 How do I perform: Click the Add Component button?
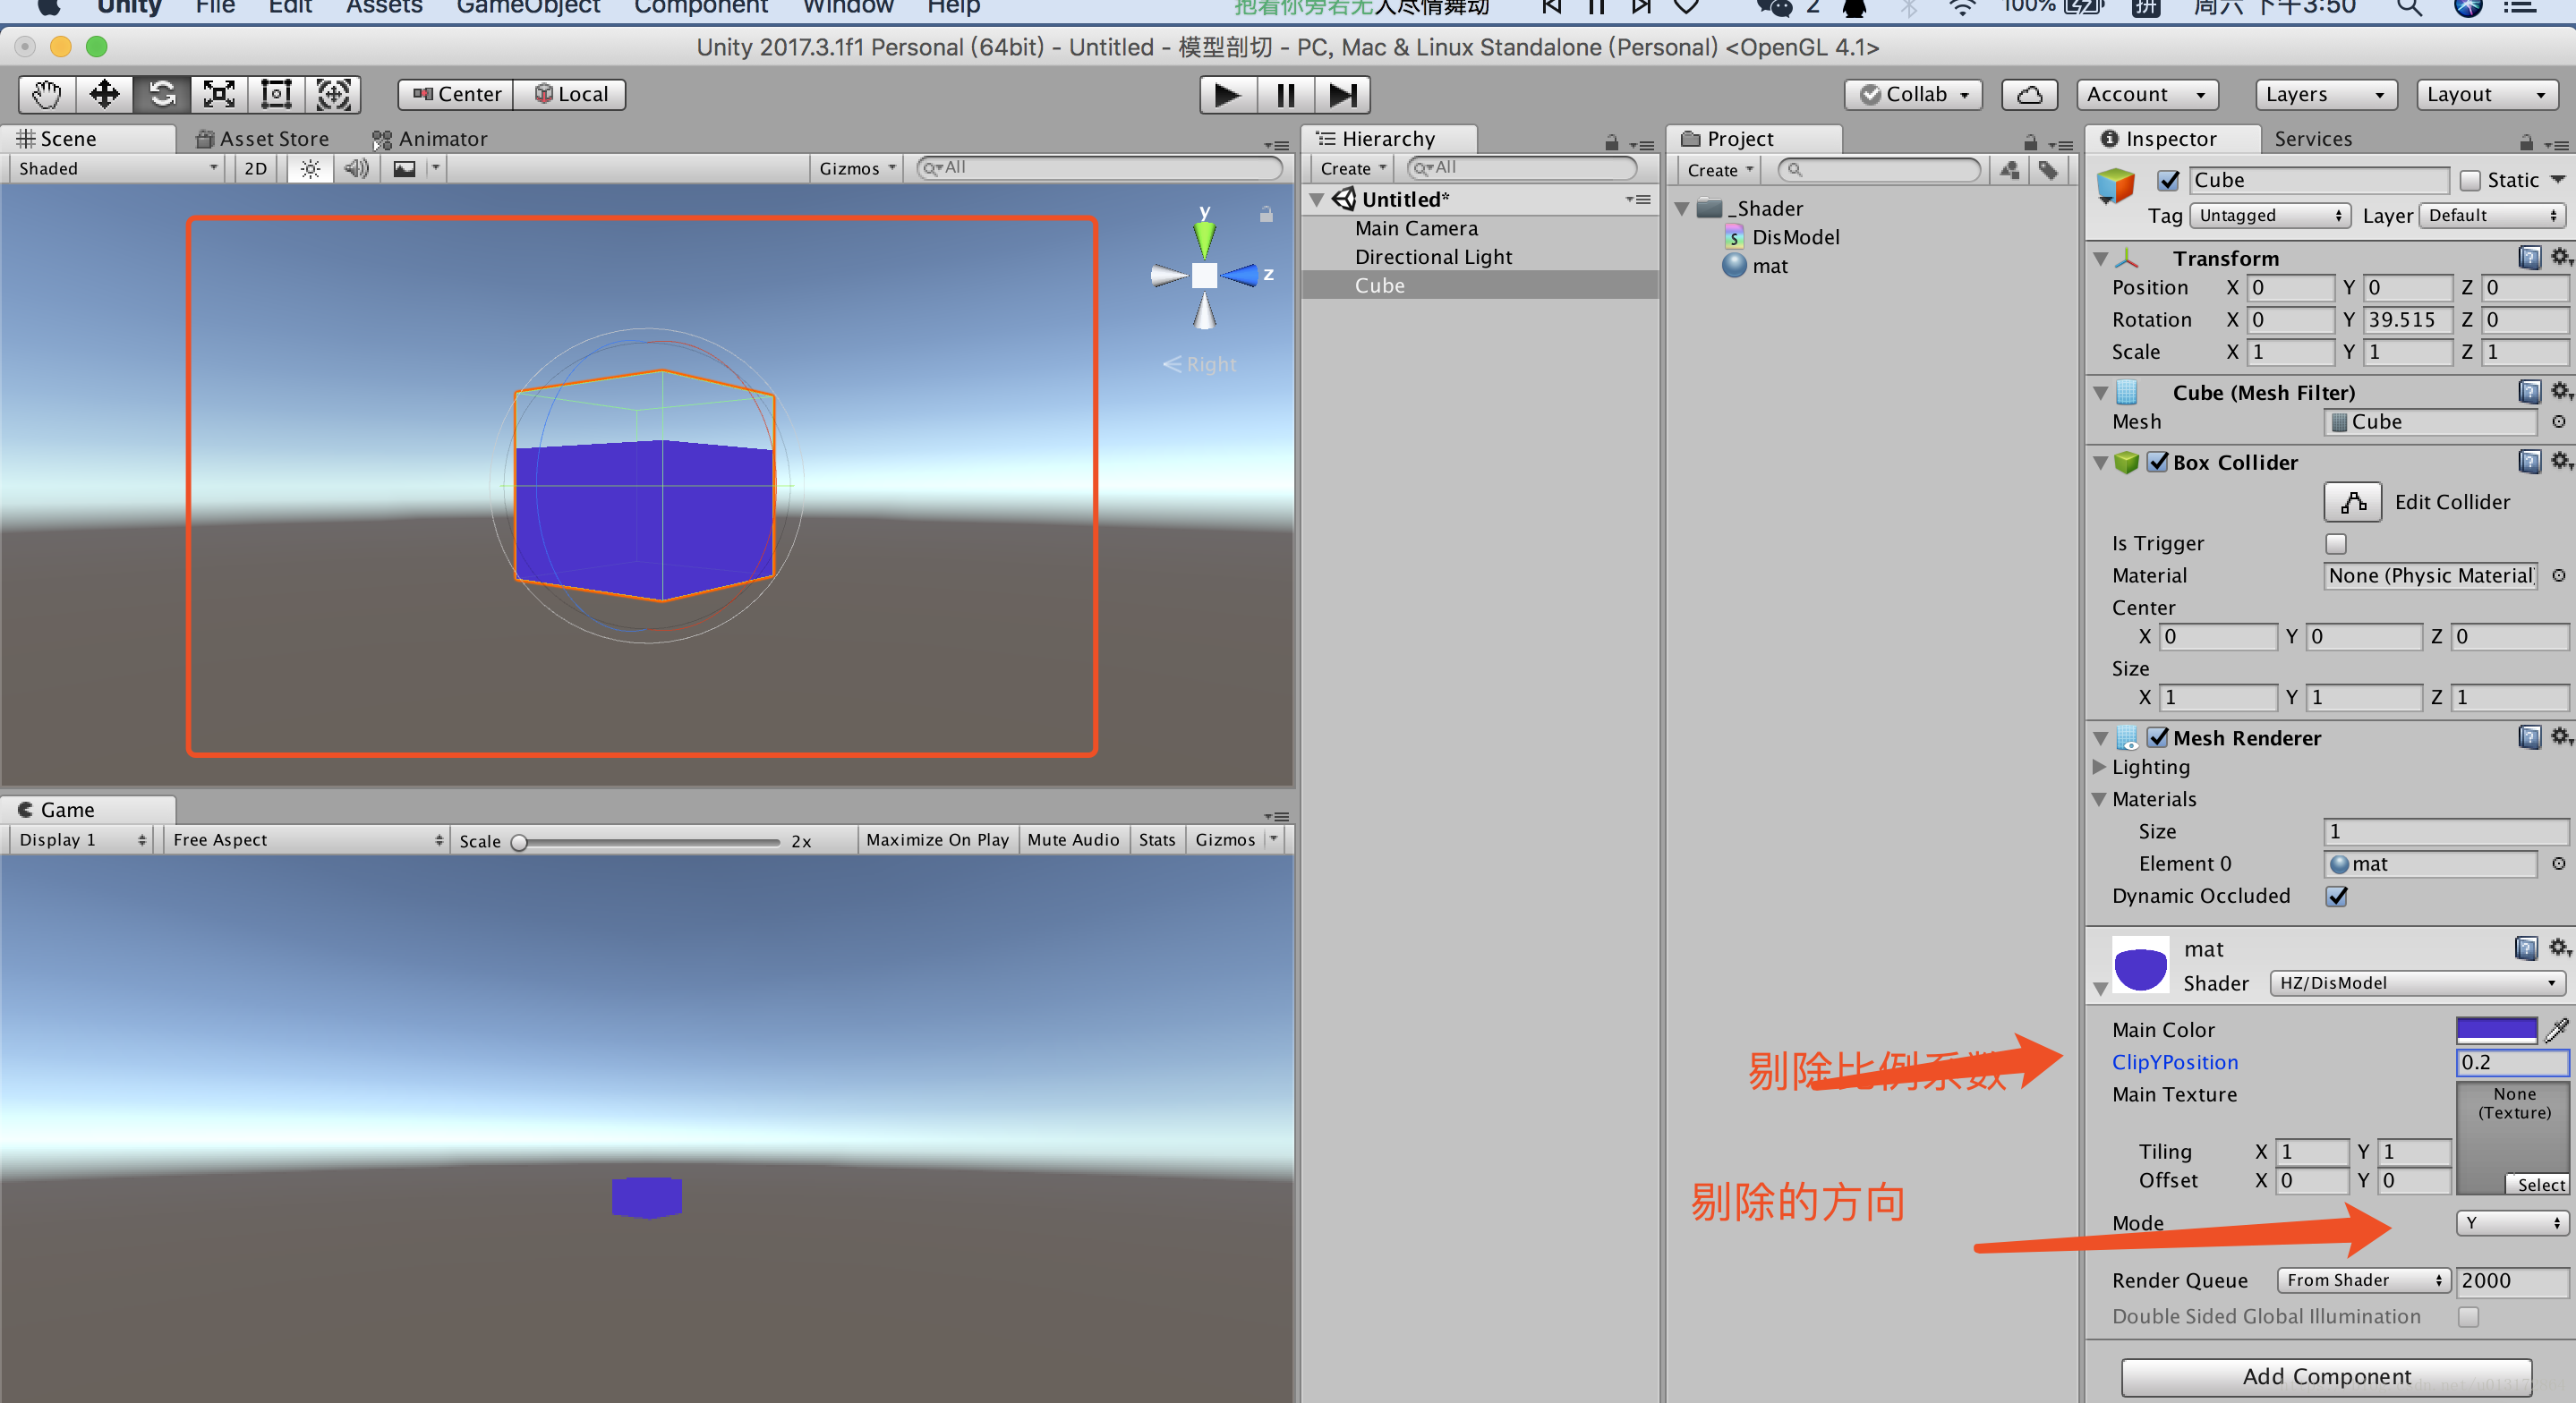point(2326,1376)
